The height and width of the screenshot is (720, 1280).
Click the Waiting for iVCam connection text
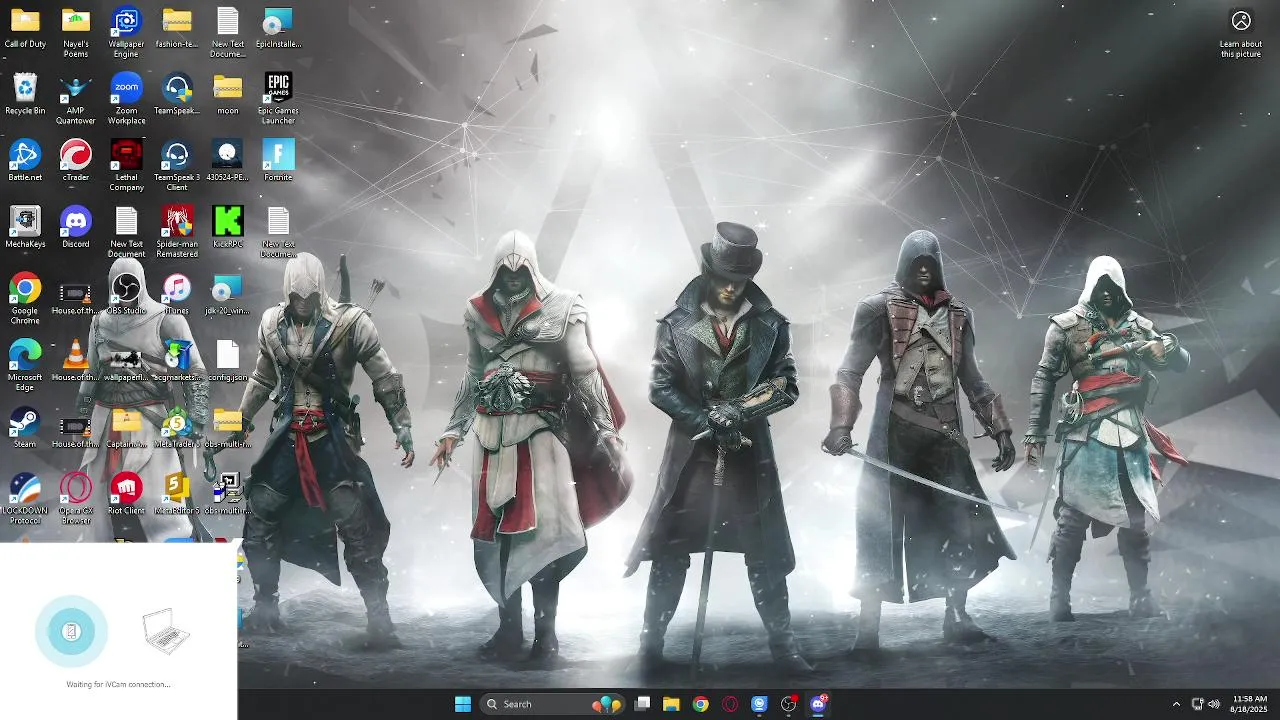(118, 685)
